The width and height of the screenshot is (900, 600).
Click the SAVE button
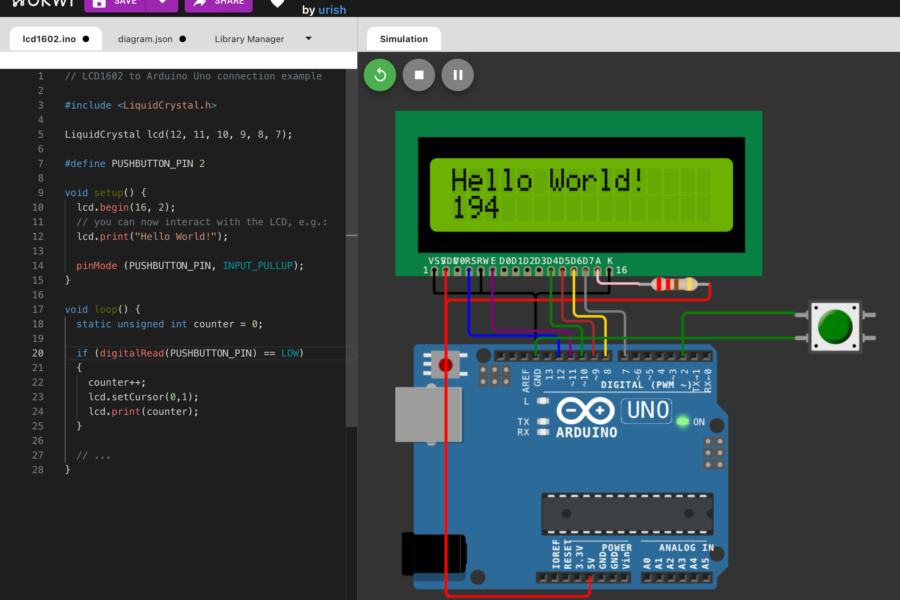click(x=115, y=3)
